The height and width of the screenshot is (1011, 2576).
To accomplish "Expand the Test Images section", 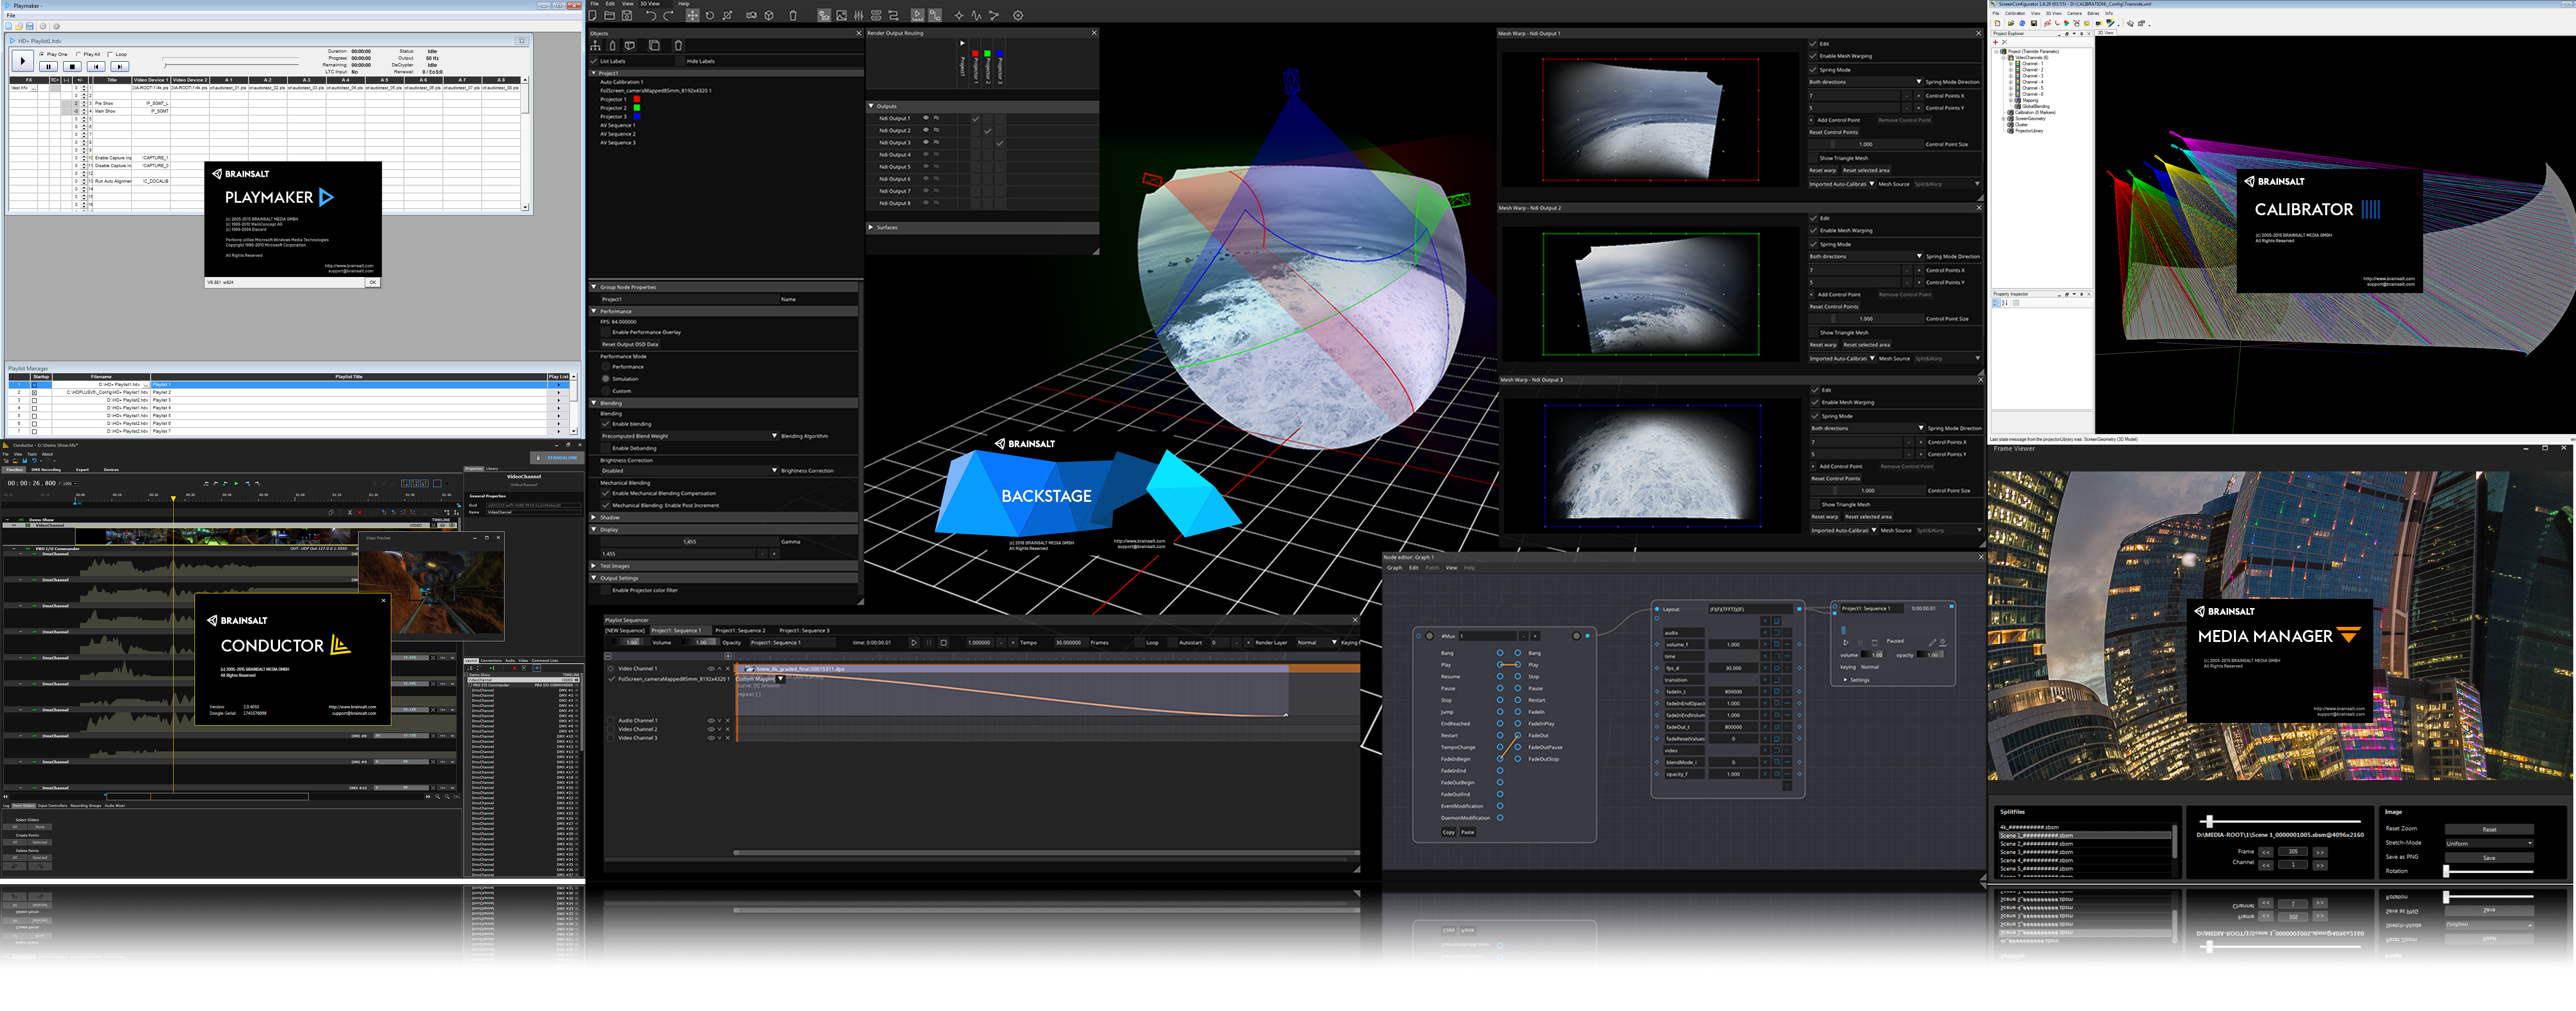I will point(593,566).
